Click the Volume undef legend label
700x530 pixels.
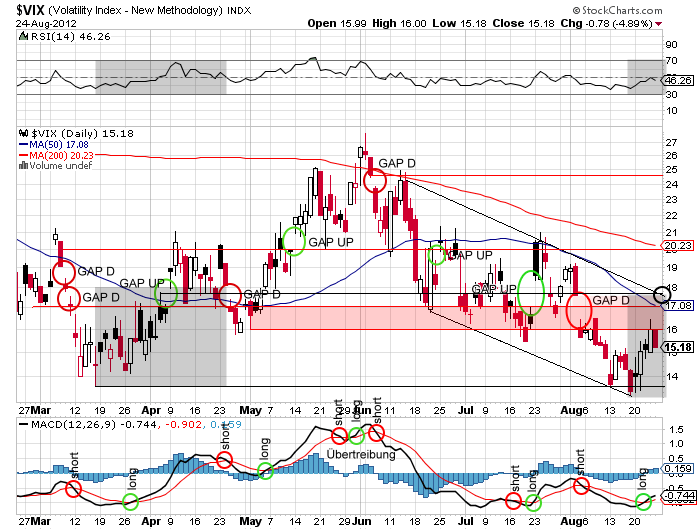click(x=61, y=166)
